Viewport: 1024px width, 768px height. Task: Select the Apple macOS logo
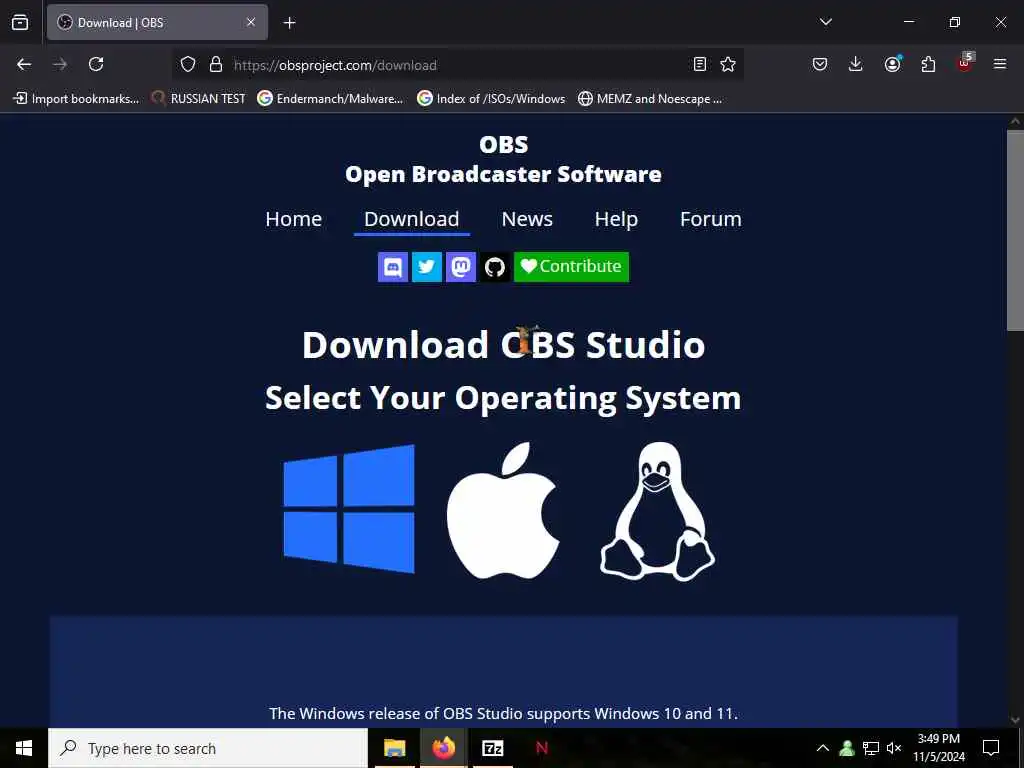click(x=503, y=510)
